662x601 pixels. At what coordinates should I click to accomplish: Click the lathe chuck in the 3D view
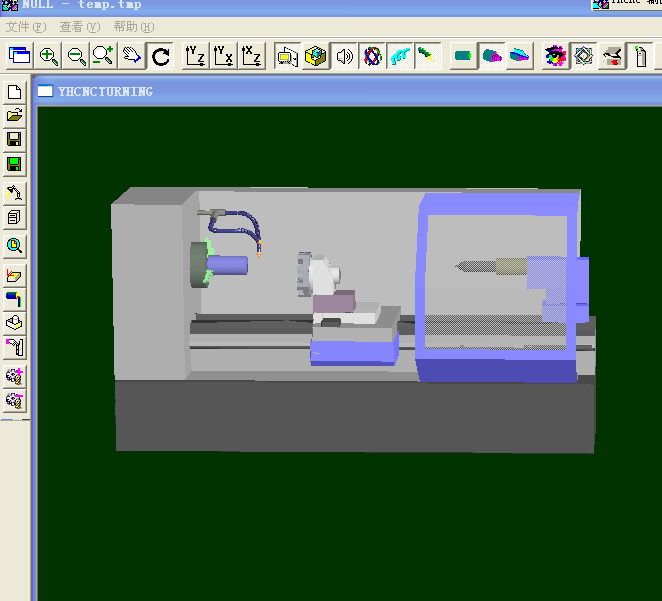[200, 265]
